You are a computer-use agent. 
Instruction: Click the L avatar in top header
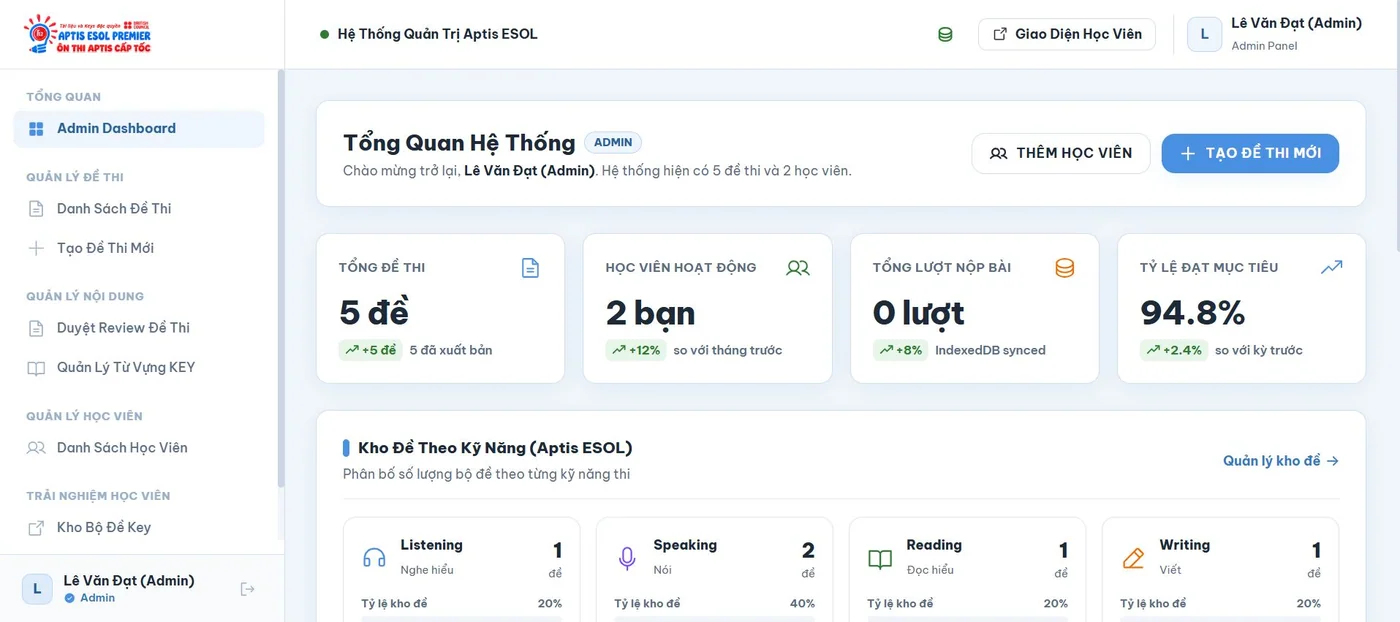[x=1204, y=34]
